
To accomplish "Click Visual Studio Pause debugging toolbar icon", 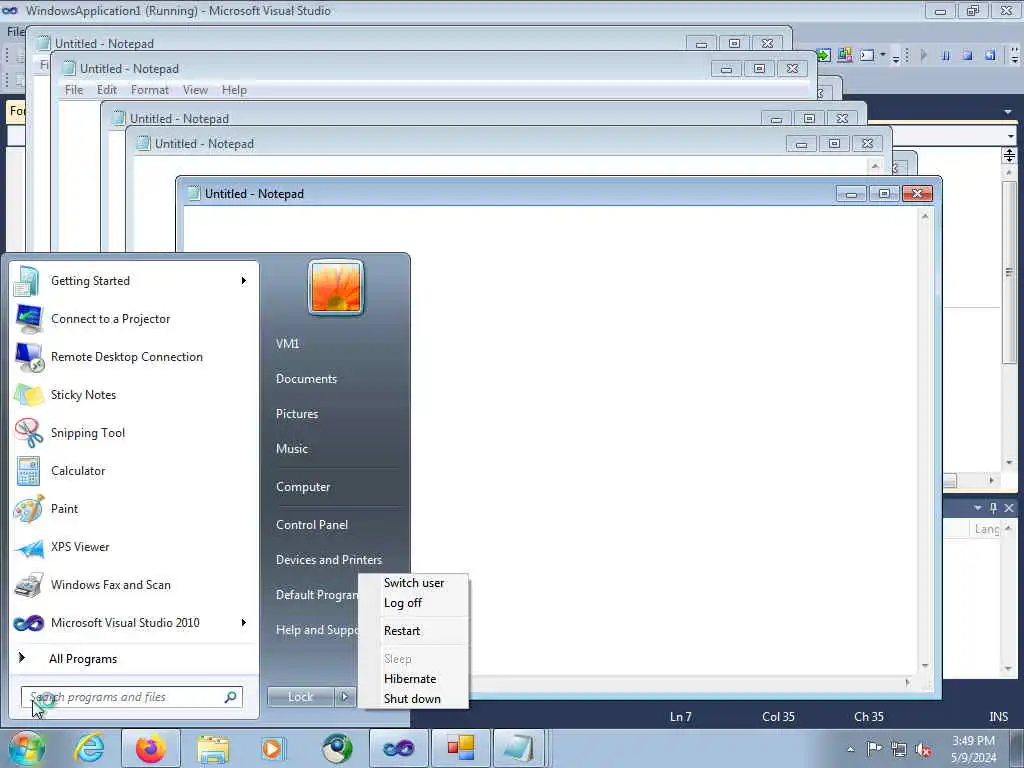I will click(x=946, y=56).
